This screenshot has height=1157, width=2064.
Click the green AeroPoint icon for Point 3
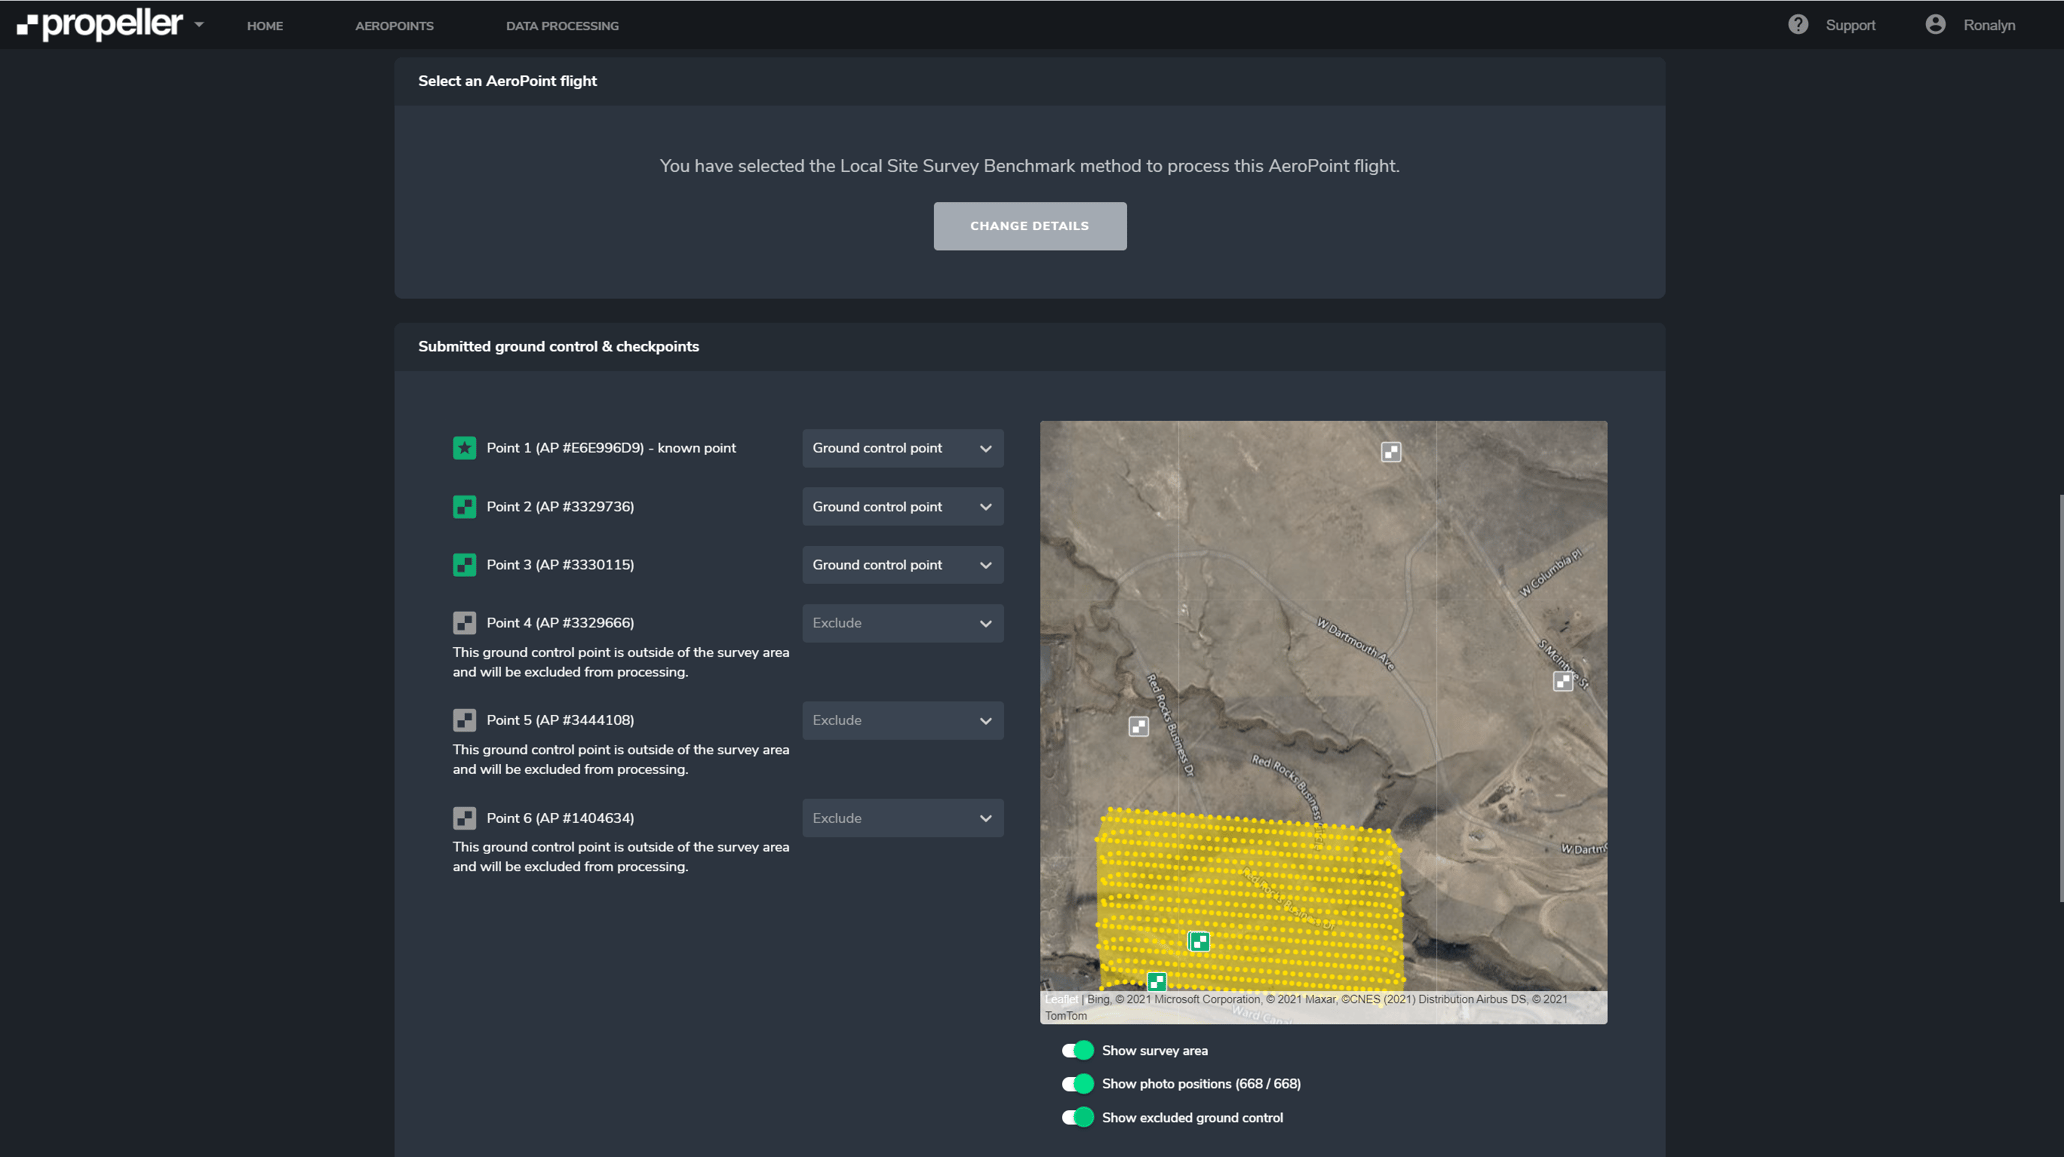[464, 565]
